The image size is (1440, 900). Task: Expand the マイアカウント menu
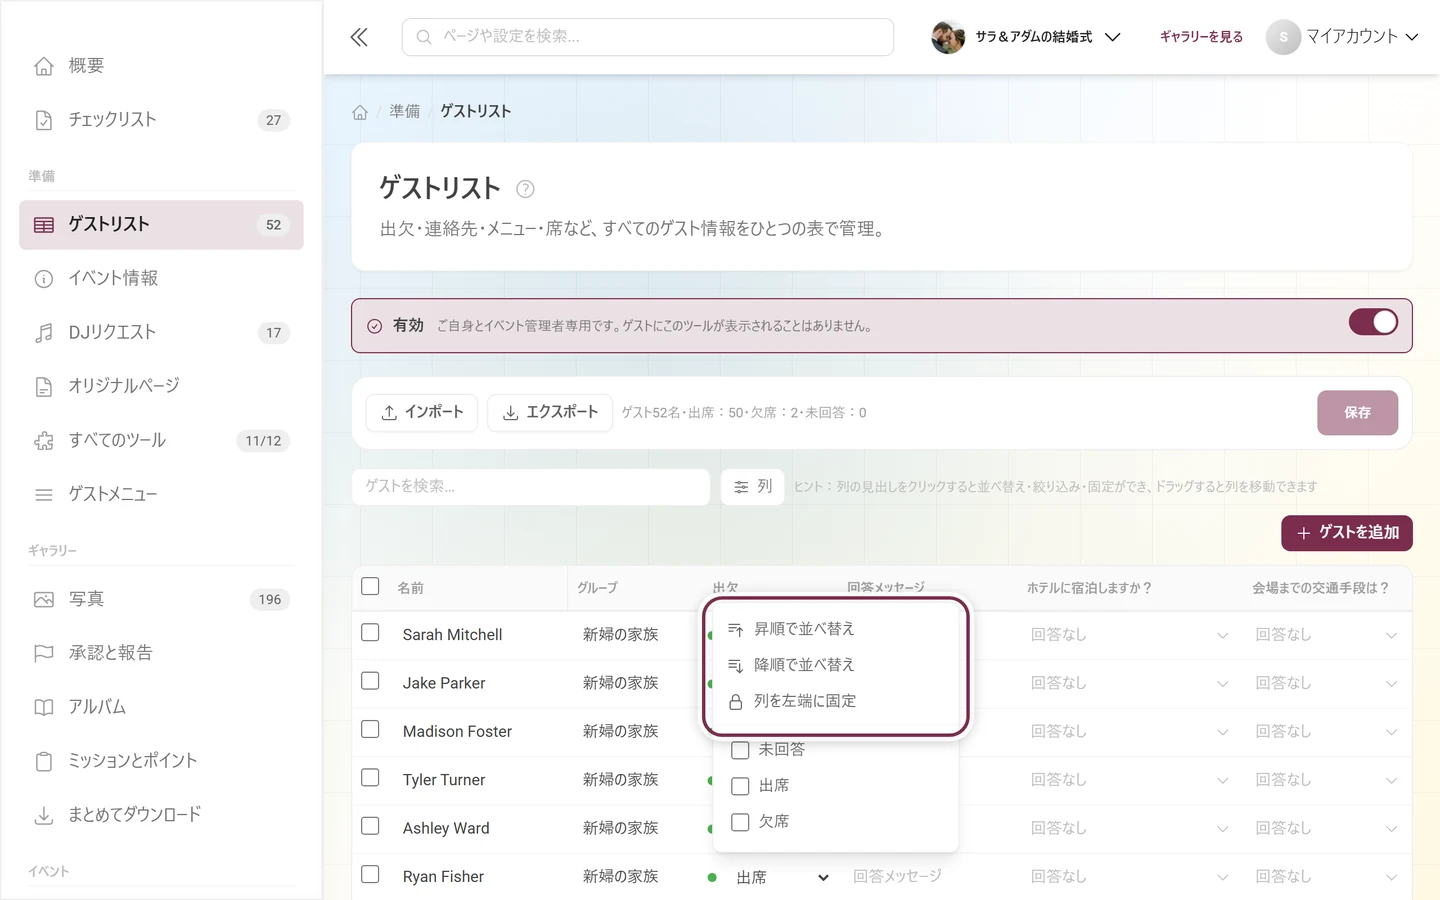tap(1343, 37)
